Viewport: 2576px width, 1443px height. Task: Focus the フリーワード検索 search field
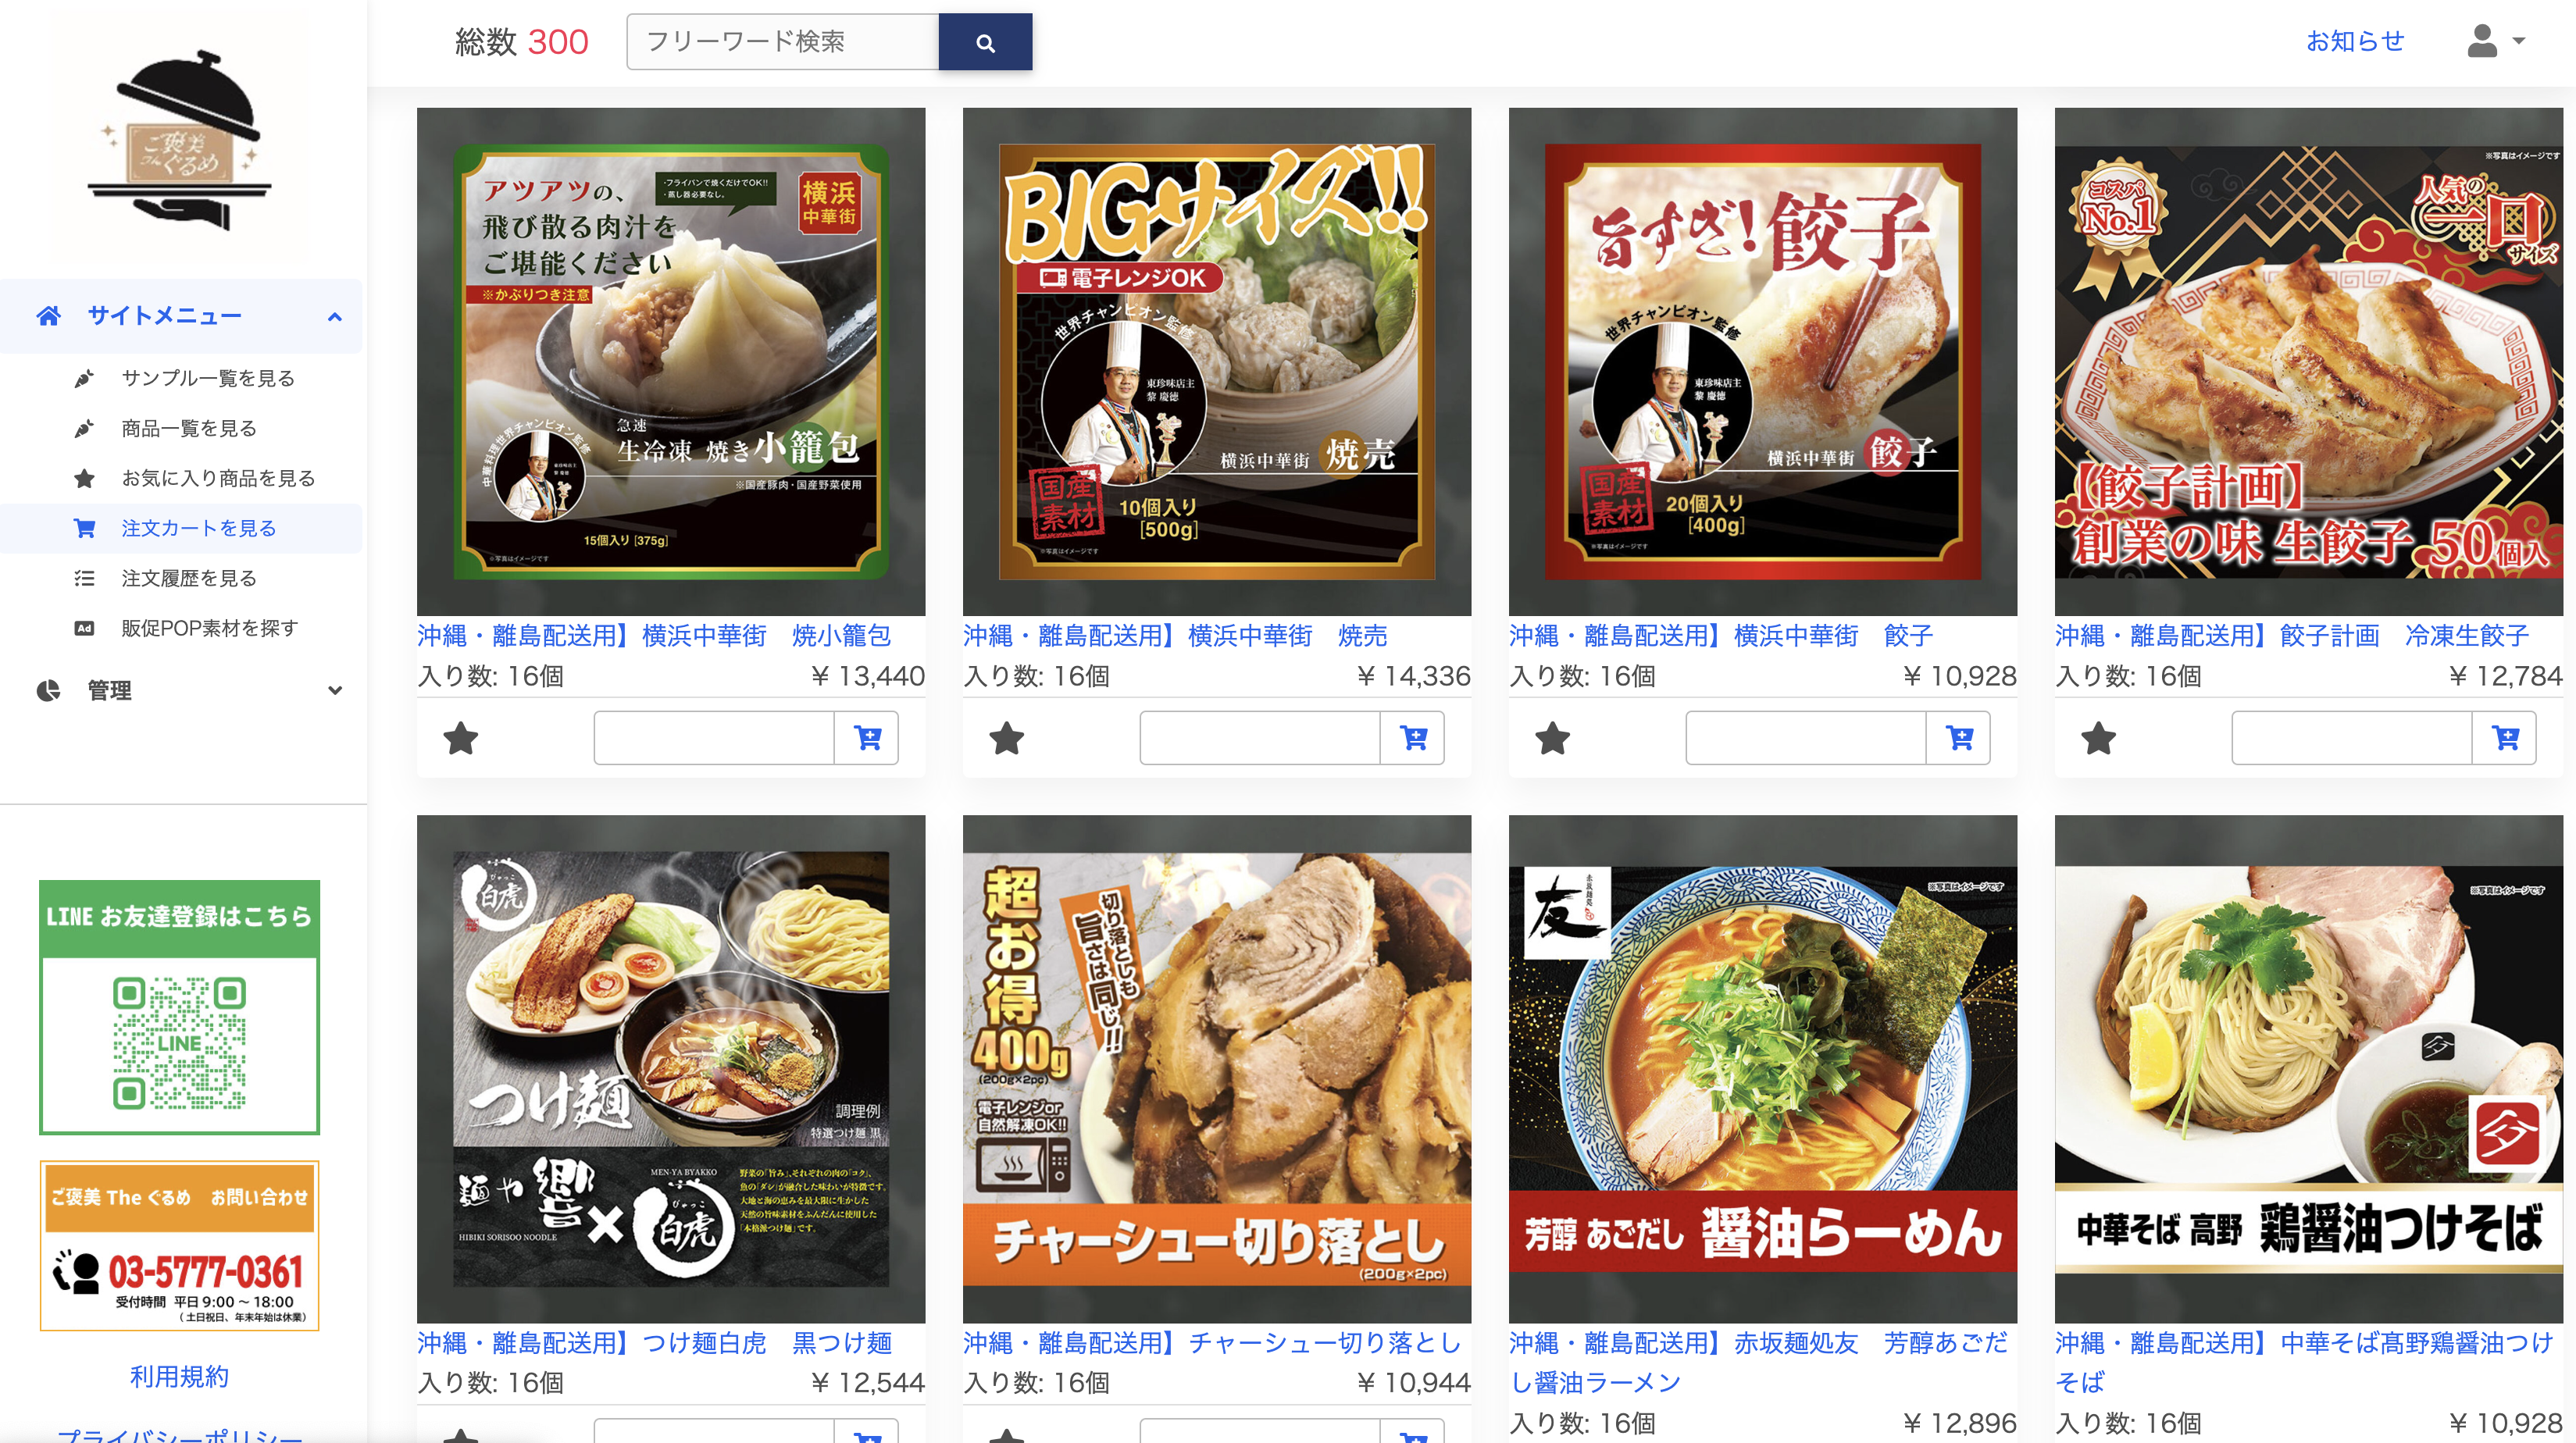783,42
